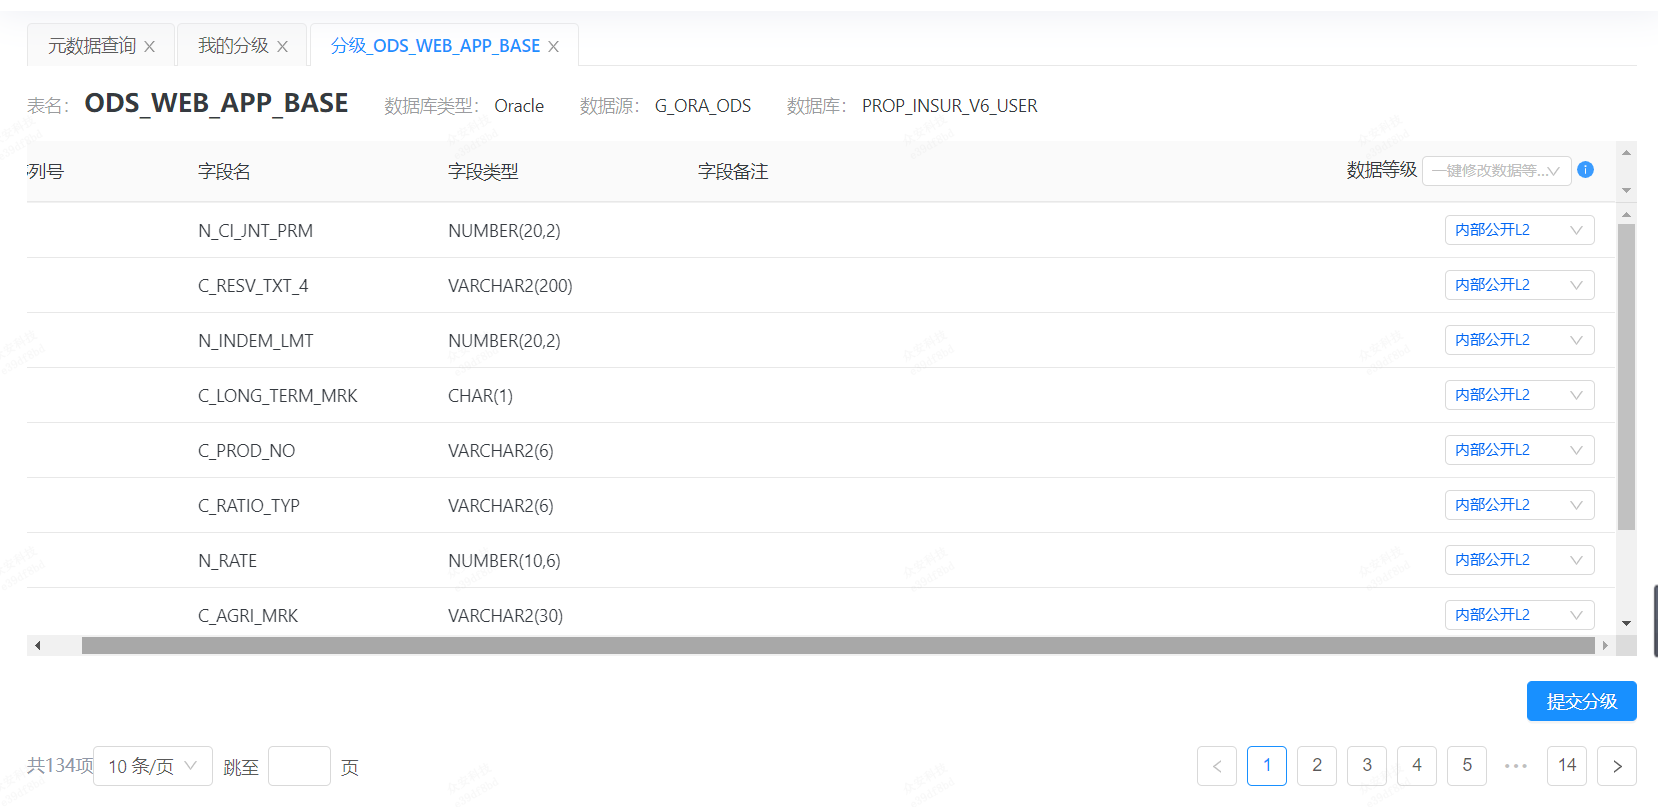Go to next page arrow

pyautogui.click(x=1617, y=766)
